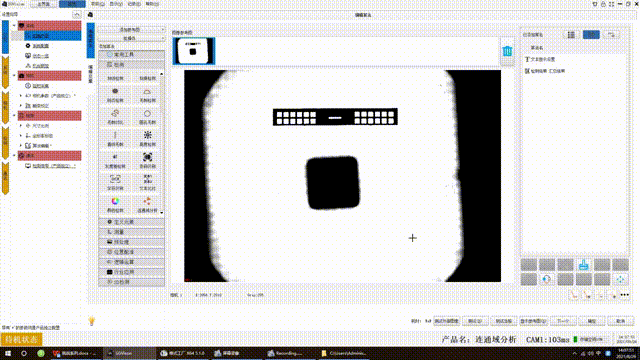Select the reference image thumbnail above the canvas
Screen dimensions: 640x360
[194, 51]
